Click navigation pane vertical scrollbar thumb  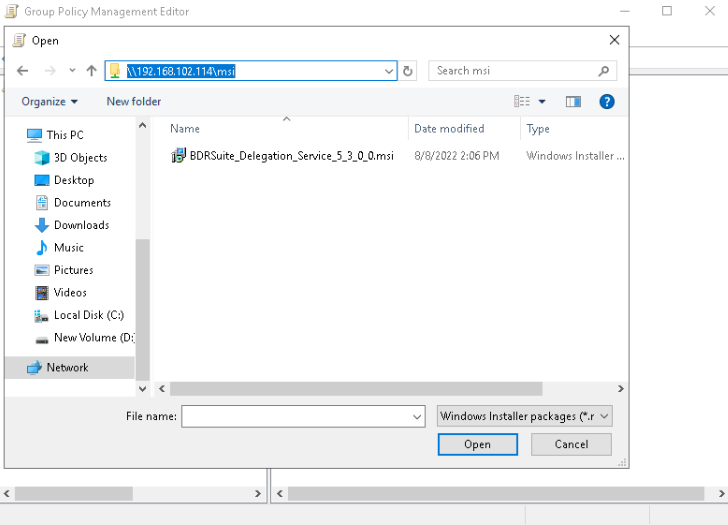143,310
